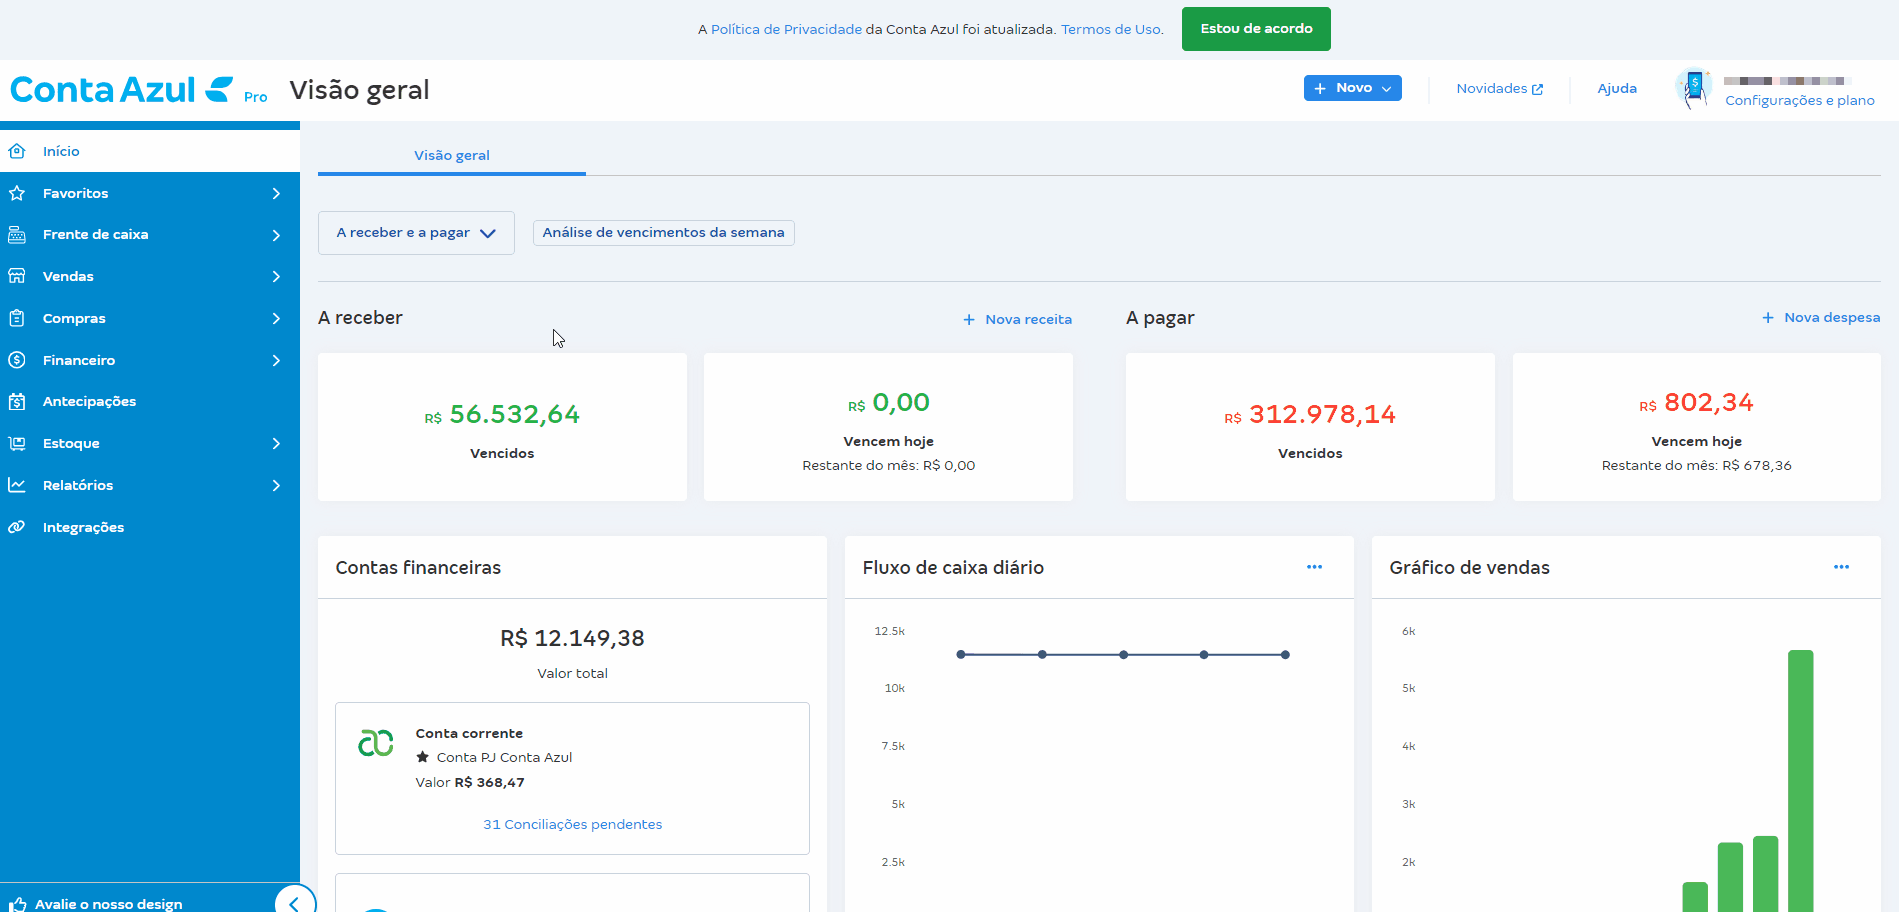
Task: Click the Conta Azul bank account logo
Action: pos(376,743)
